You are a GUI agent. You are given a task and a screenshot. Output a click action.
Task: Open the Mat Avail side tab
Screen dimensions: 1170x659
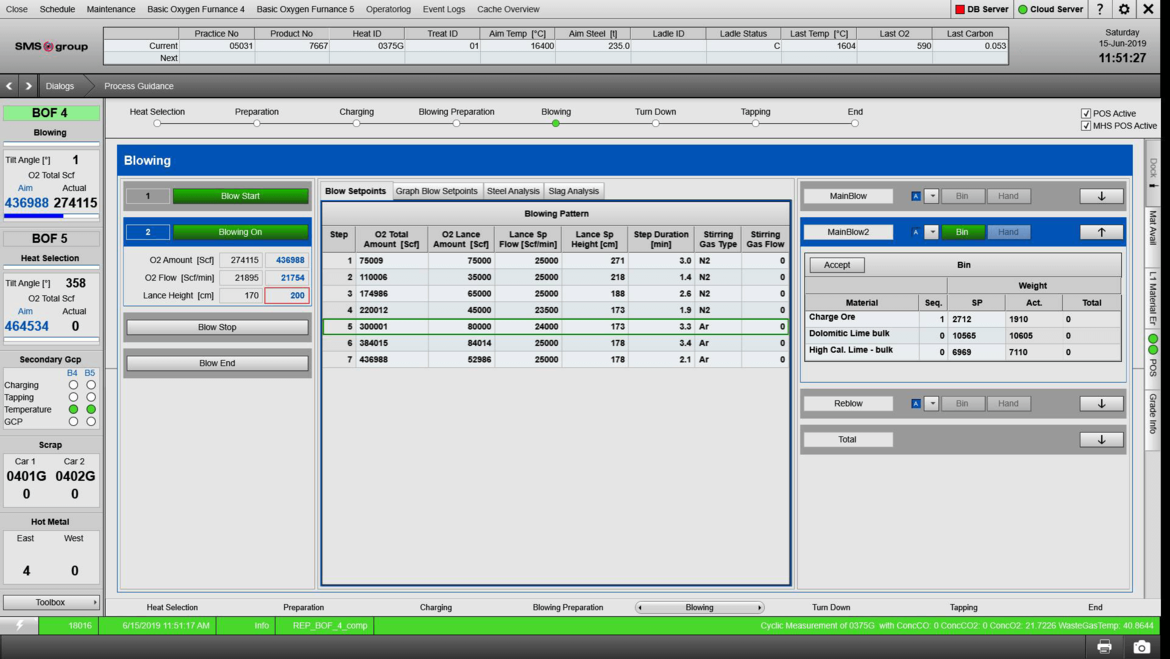(1153, 228)
